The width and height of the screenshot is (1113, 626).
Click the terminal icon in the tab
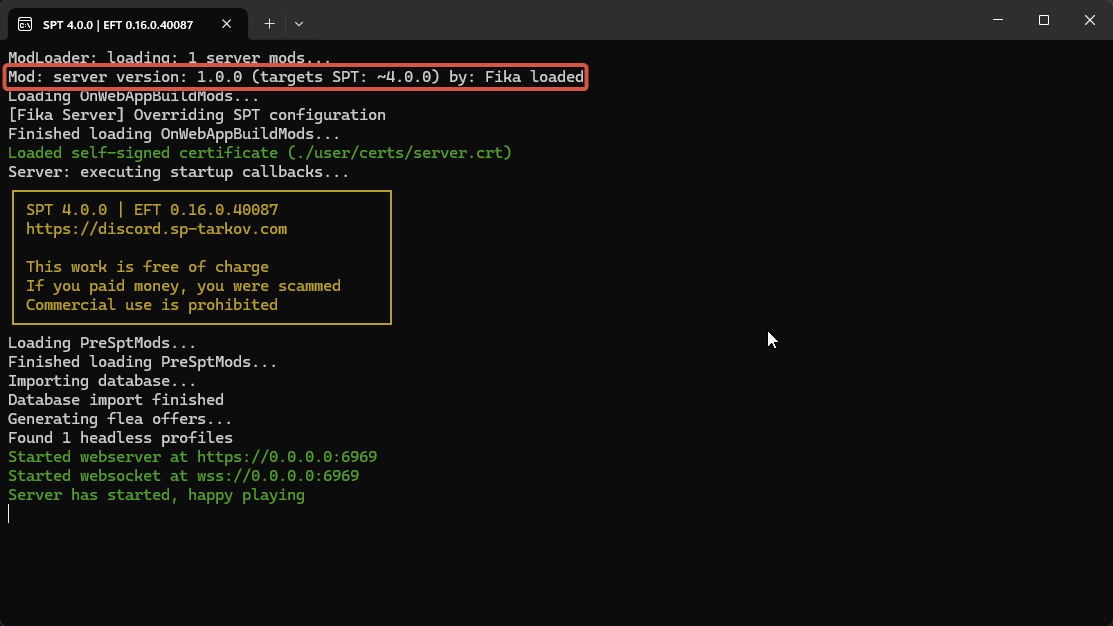(x=25, y=23)
